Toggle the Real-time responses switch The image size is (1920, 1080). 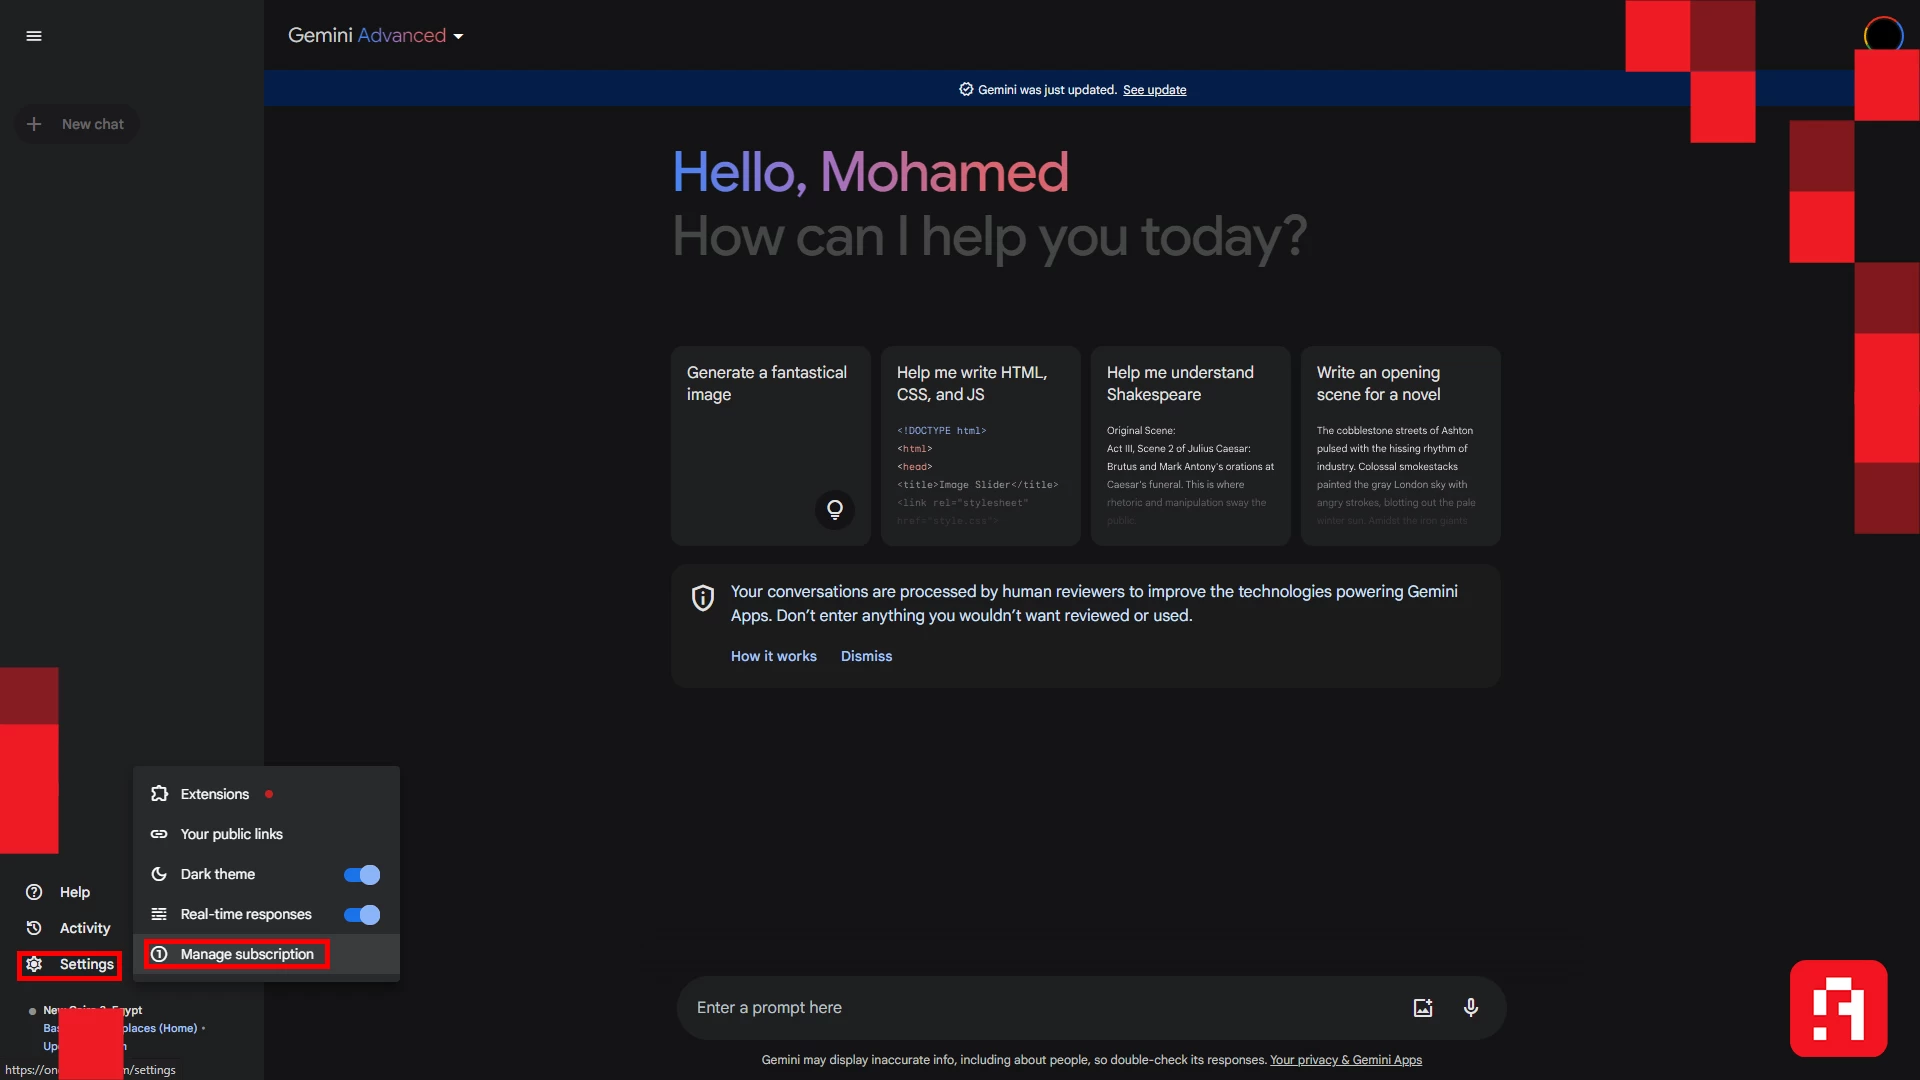(x=361, y=915)
